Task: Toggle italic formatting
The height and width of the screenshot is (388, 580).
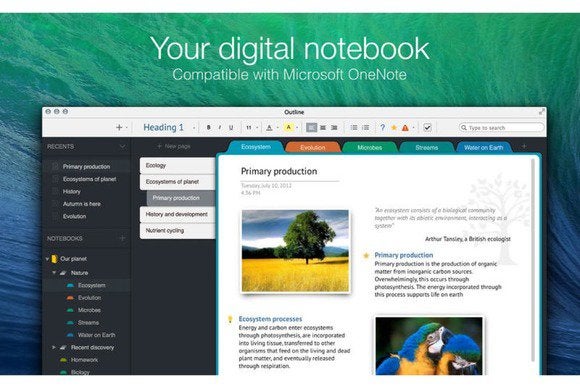Action: [220, 128]
